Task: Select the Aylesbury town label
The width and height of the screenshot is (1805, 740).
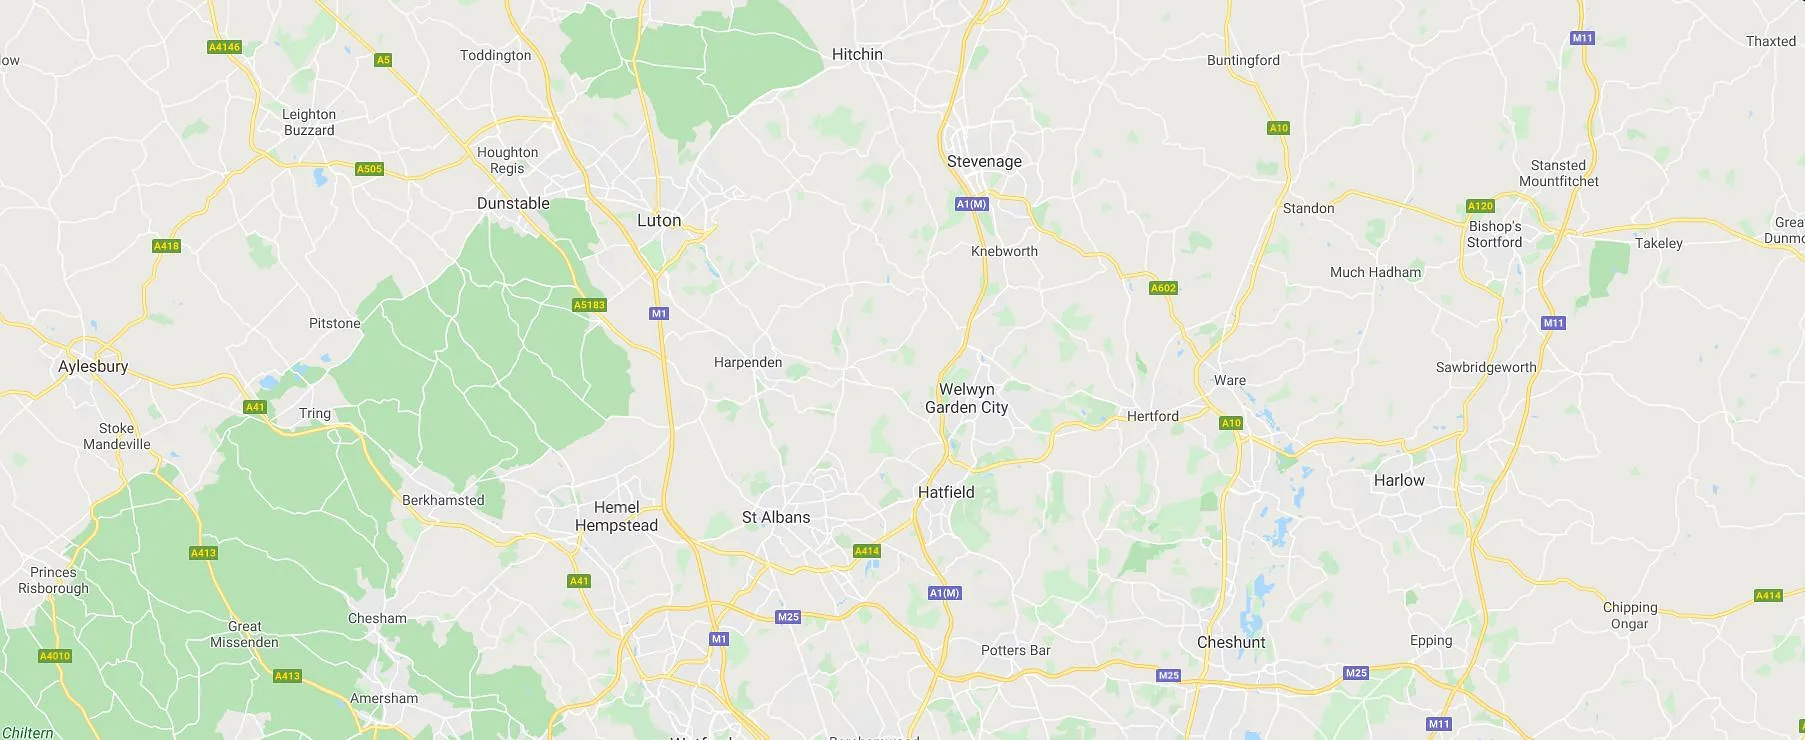Action: (93, 366)
